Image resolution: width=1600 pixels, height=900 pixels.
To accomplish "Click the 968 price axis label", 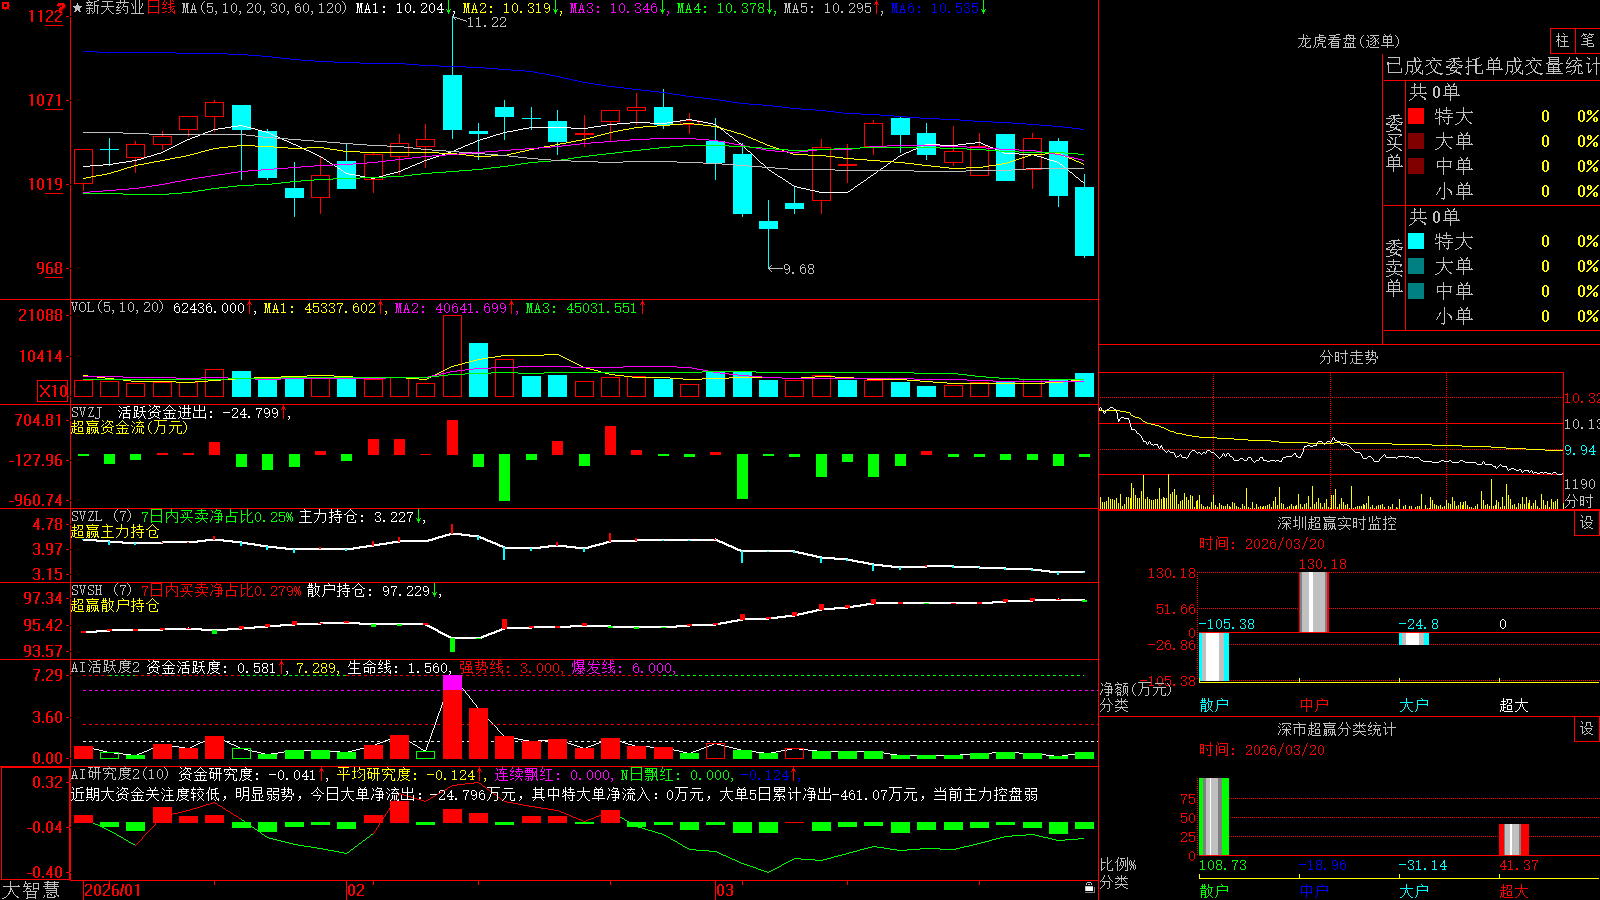I will coord(50,268).
